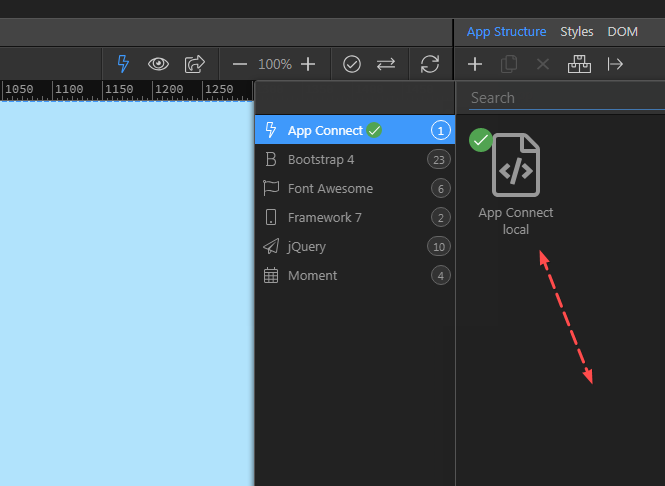This screenshot has height=486, width=665.
Task: Click the share/export arrow icon
Action: pyautogui.click(x=195, y=64)
